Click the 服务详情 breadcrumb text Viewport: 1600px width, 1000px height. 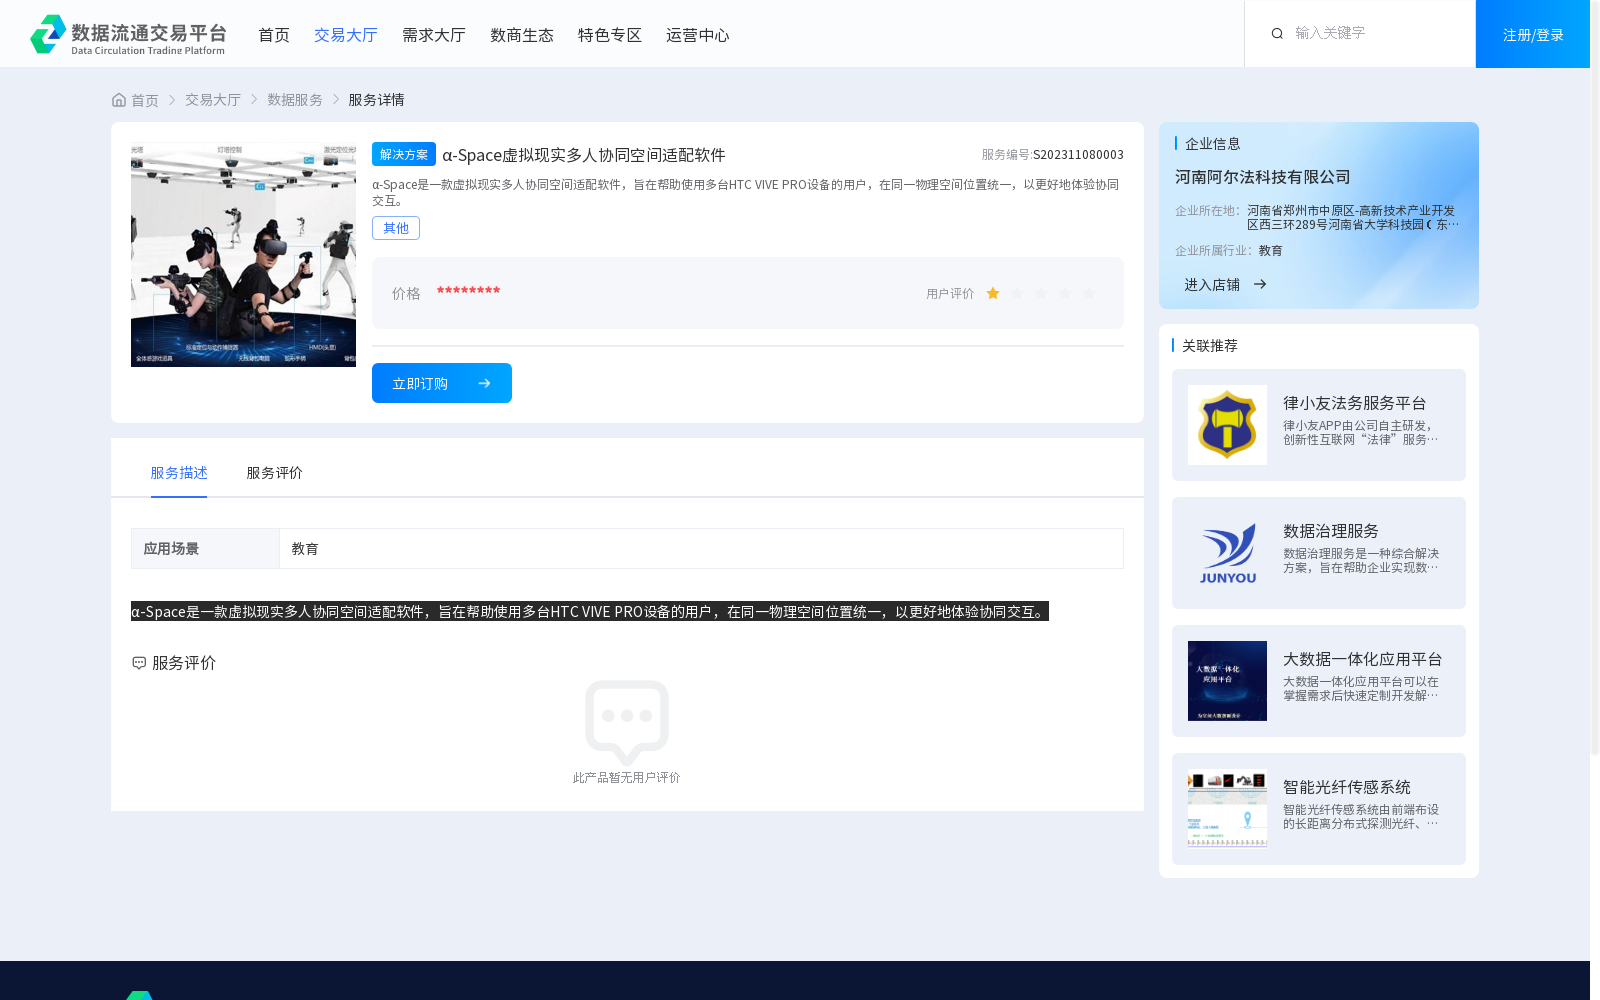point(376,100)
